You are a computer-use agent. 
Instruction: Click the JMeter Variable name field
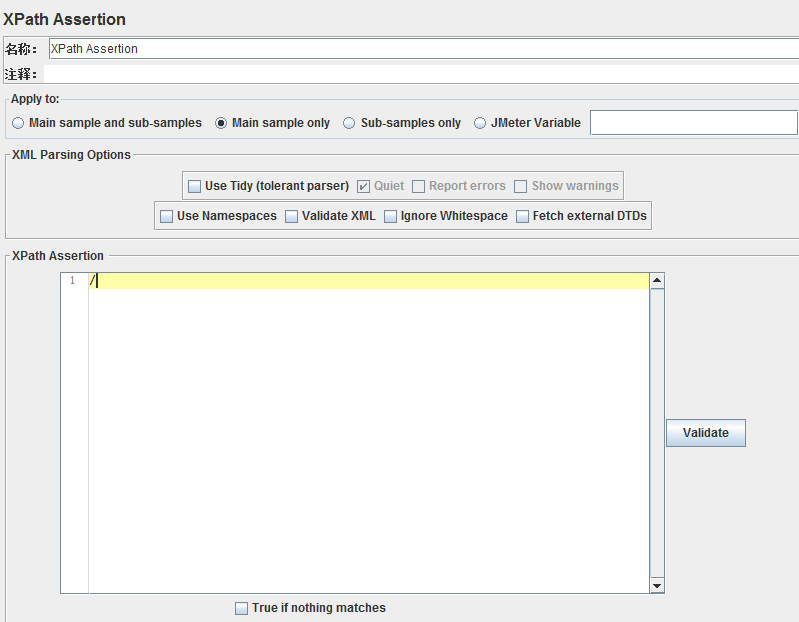pos(694,123)
